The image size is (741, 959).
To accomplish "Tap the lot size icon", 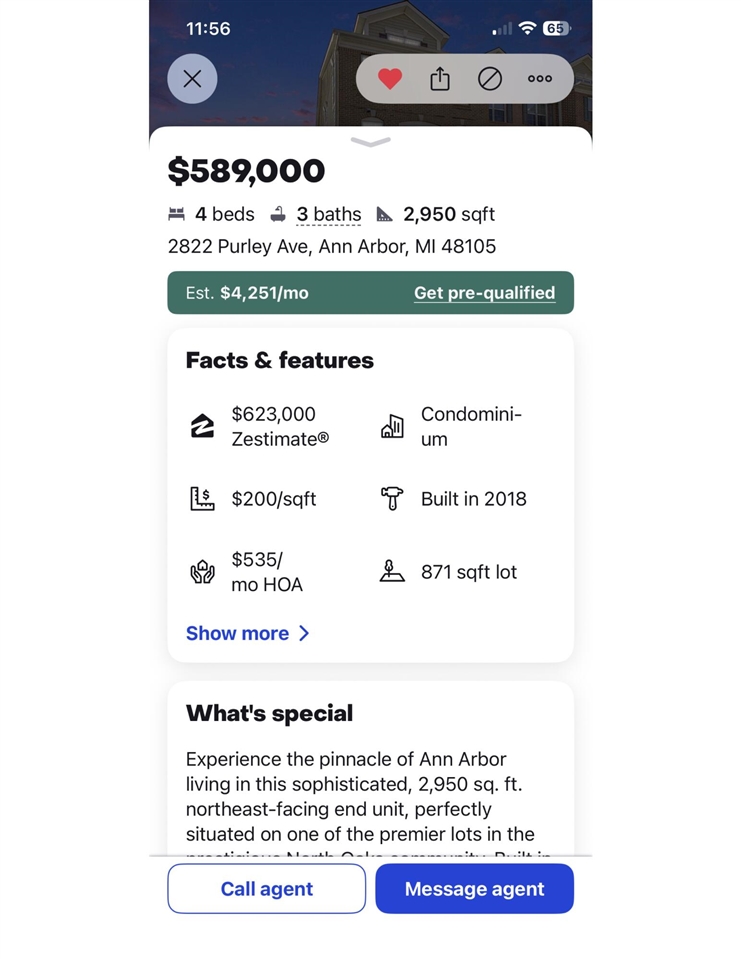I will tap(392, 572).
